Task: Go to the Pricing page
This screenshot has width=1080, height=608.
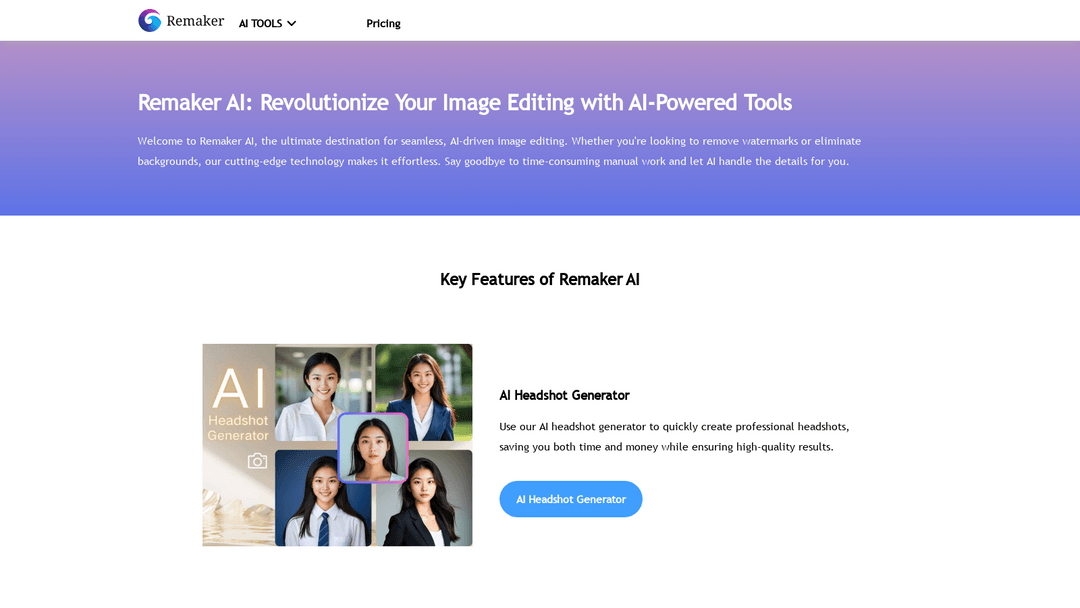Action: [383, 23]
